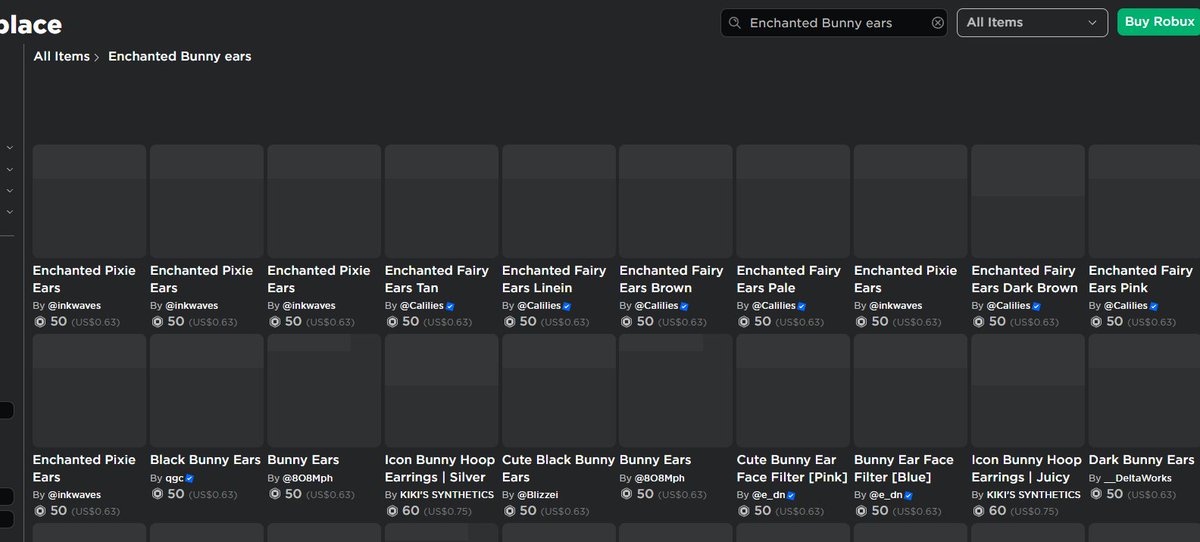Click the verified badge under Enchanted Fairy Ears Linein
1200x542 pixels.
click(567, 306)
